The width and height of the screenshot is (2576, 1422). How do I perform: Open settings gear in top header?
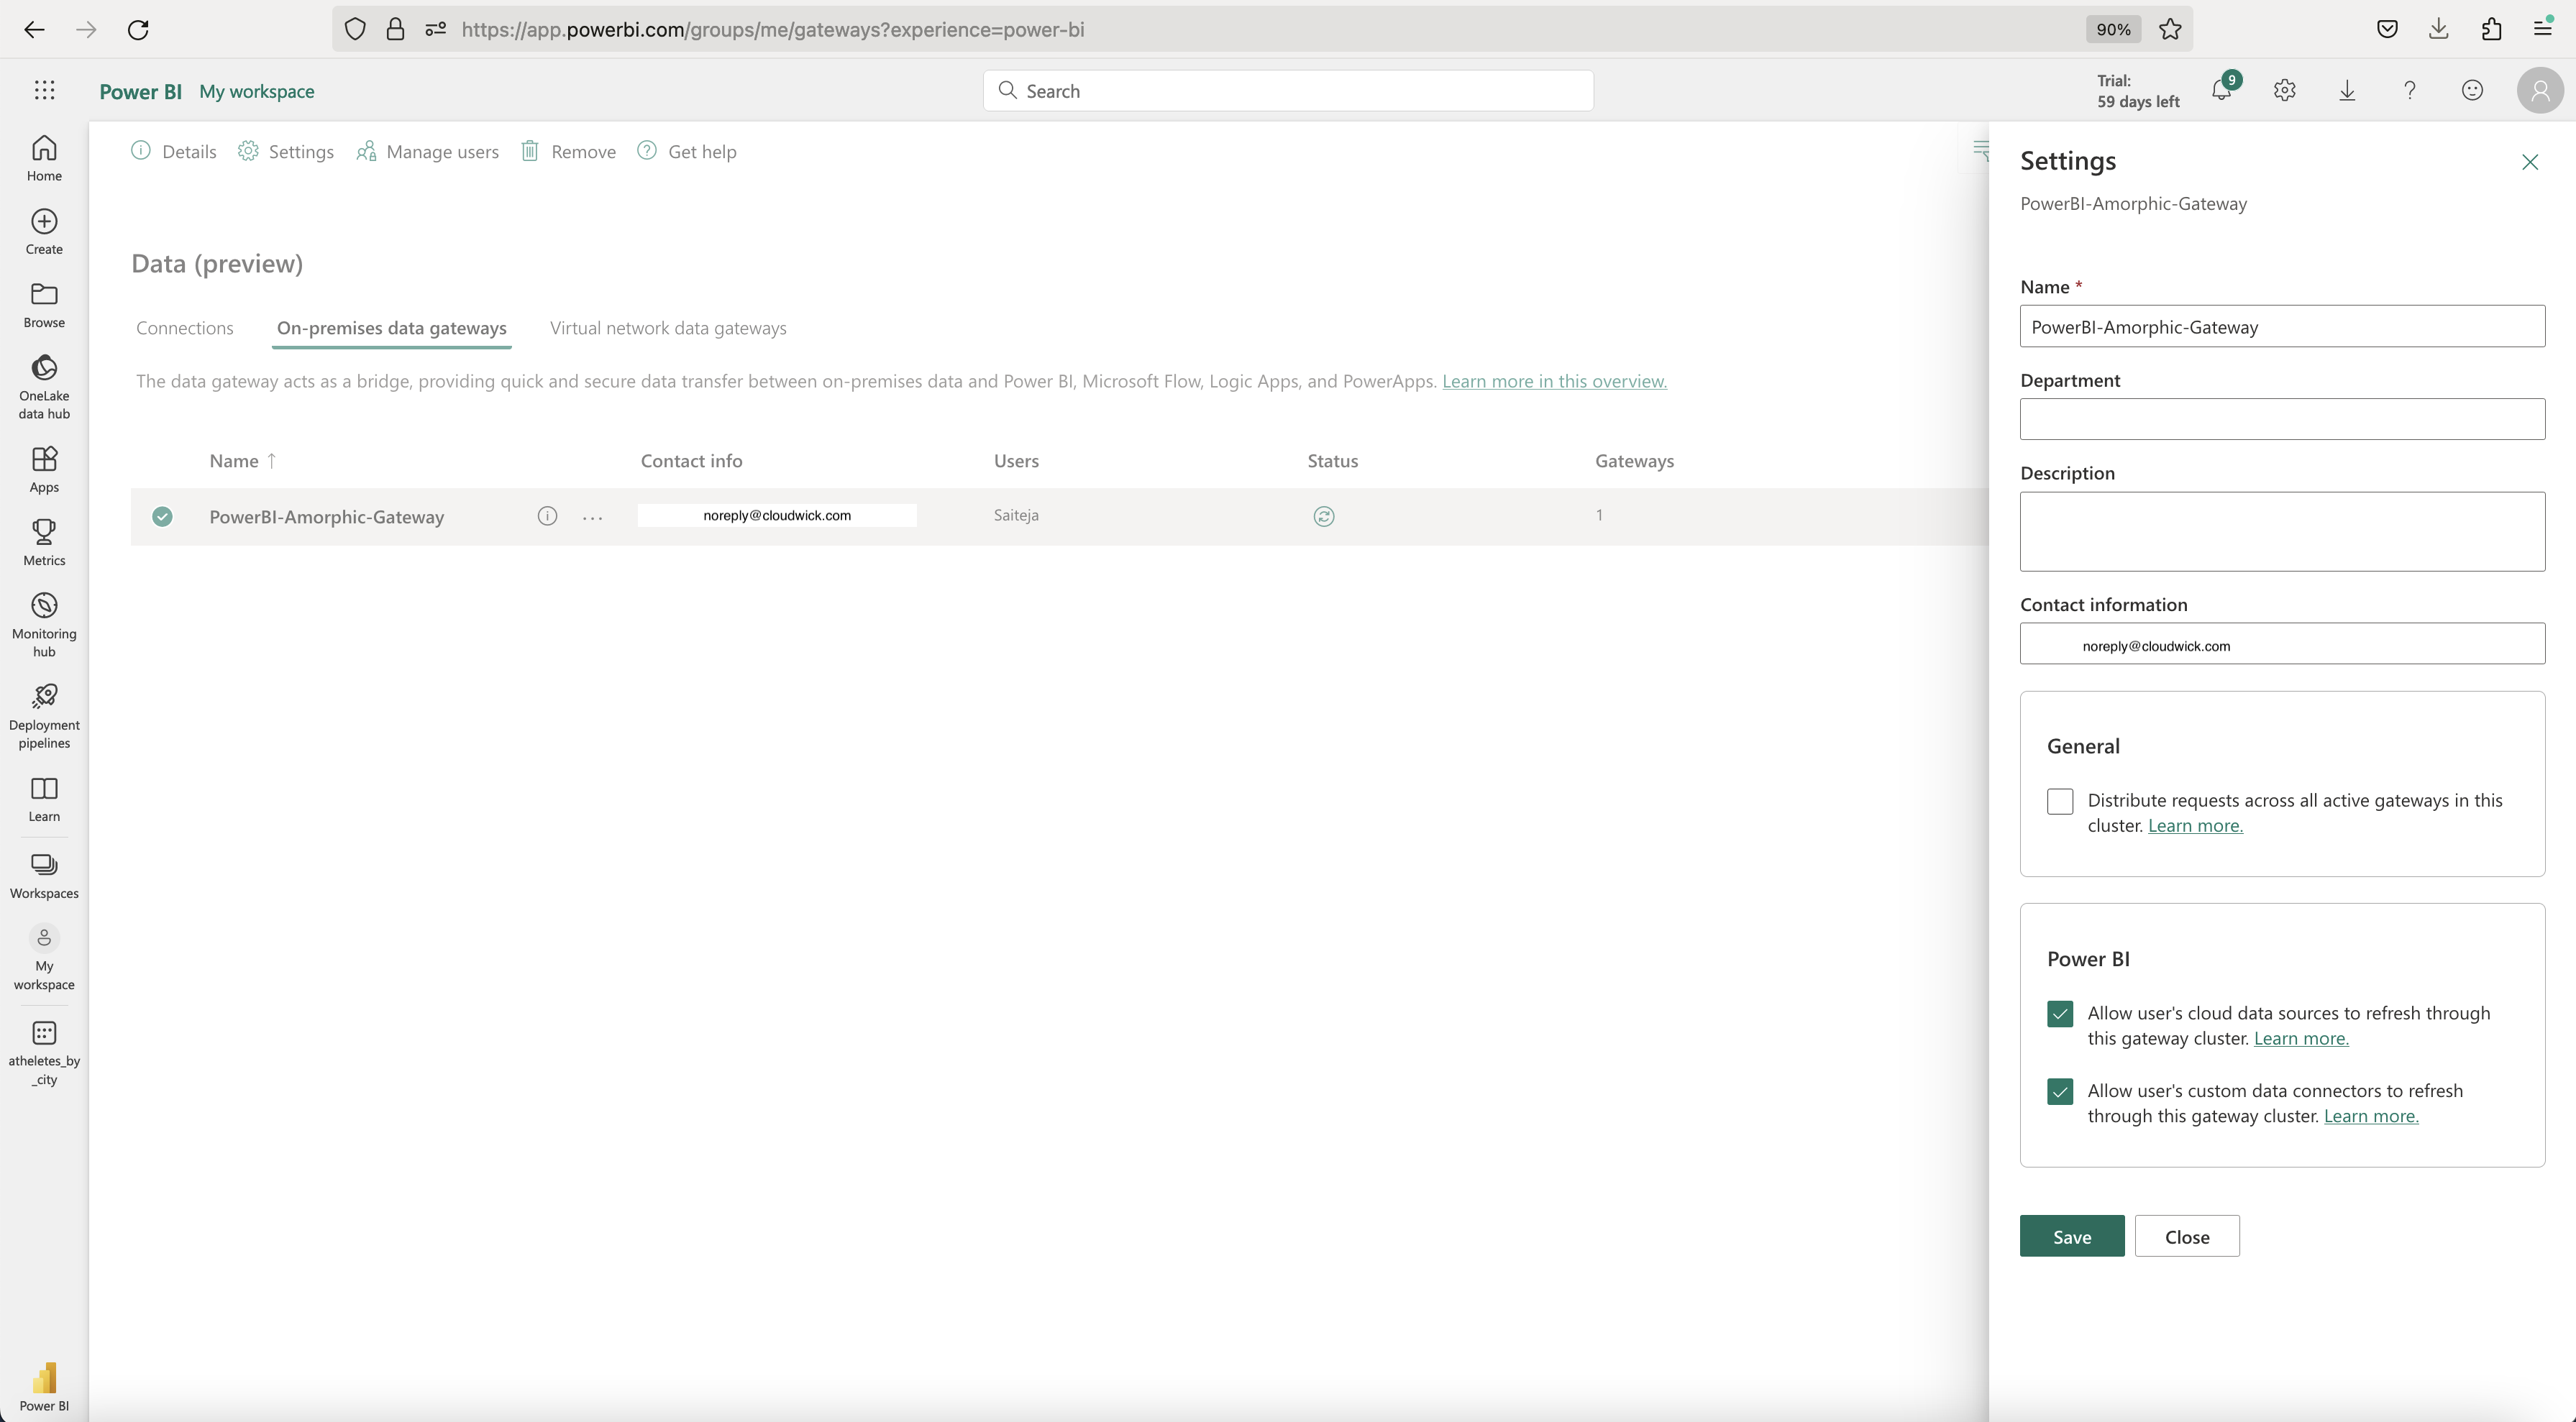pyautogui.click(x=2284, y=90)
